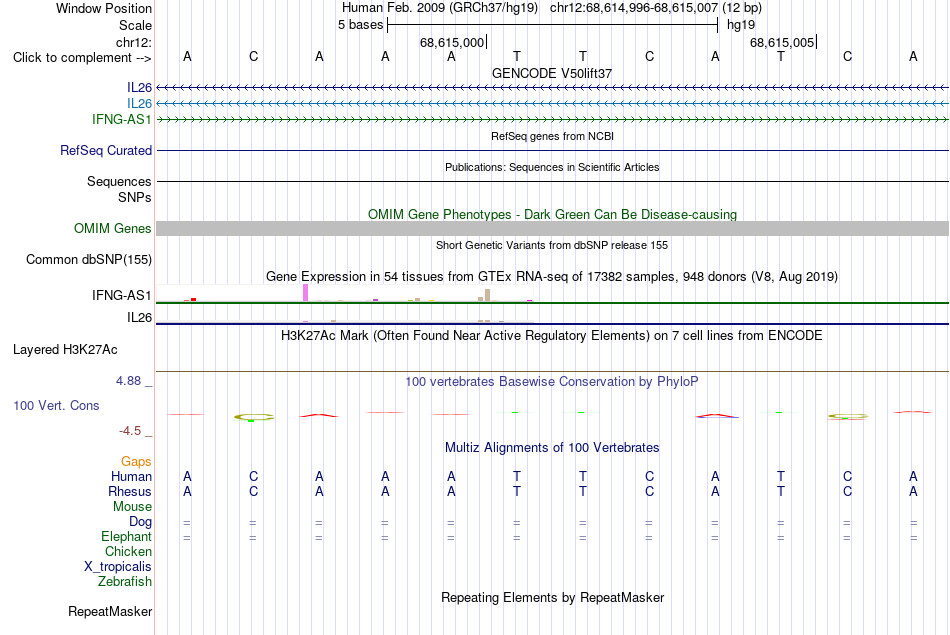Click the Common dbSNP(155) label
Viewport: 950px width, 635px height.
coord(89,259)
